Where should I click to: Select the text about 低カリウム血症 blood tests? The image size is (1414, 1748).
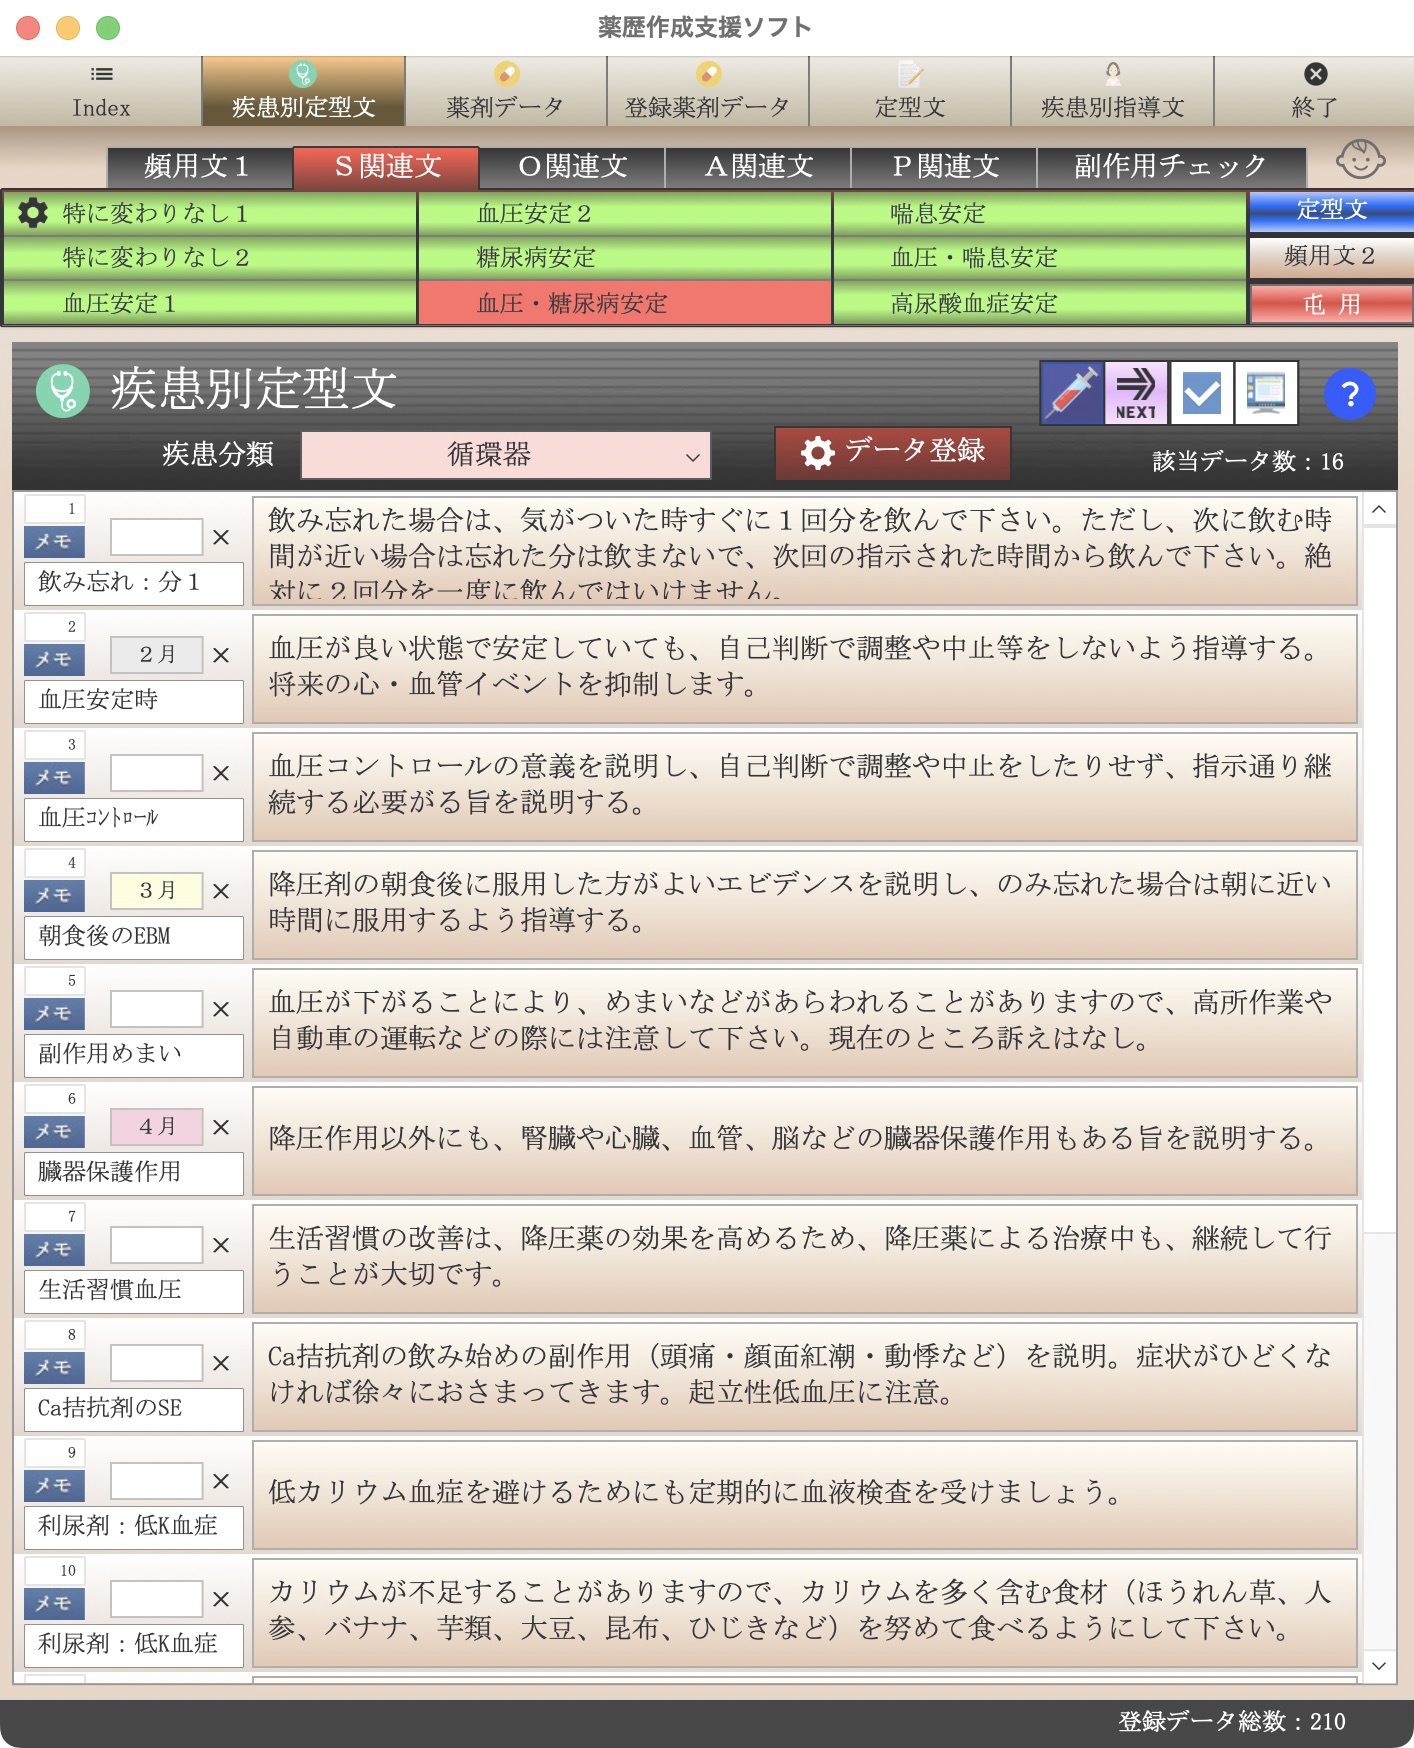click(x=805, y=1494)
